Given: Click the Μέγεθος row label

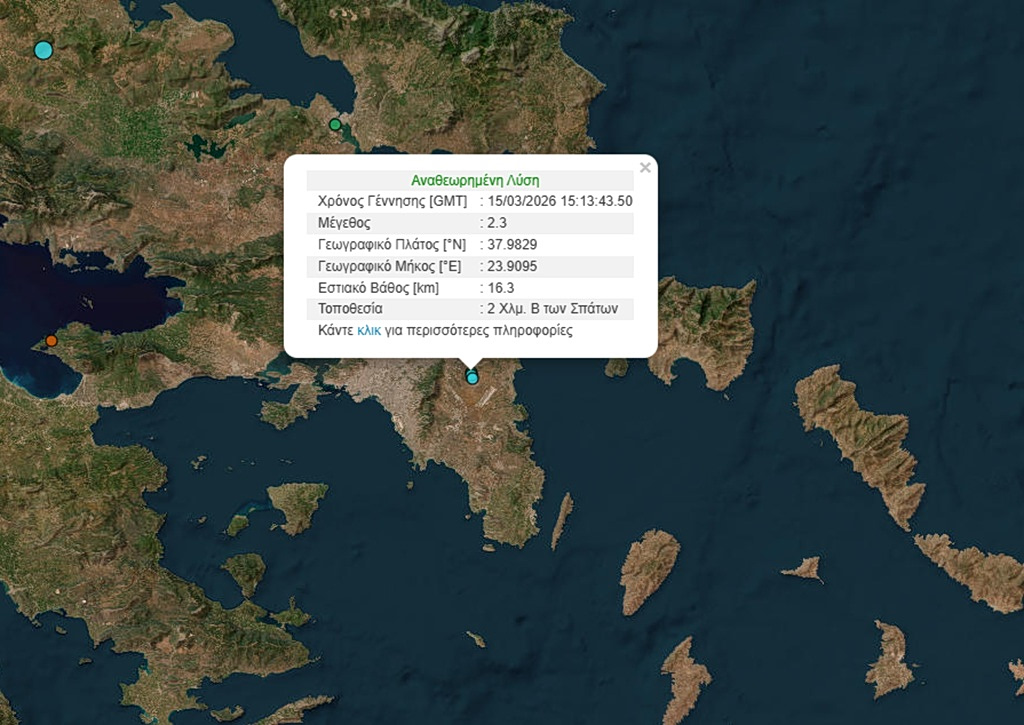Looking at the screenshot, I should point(344,223).
